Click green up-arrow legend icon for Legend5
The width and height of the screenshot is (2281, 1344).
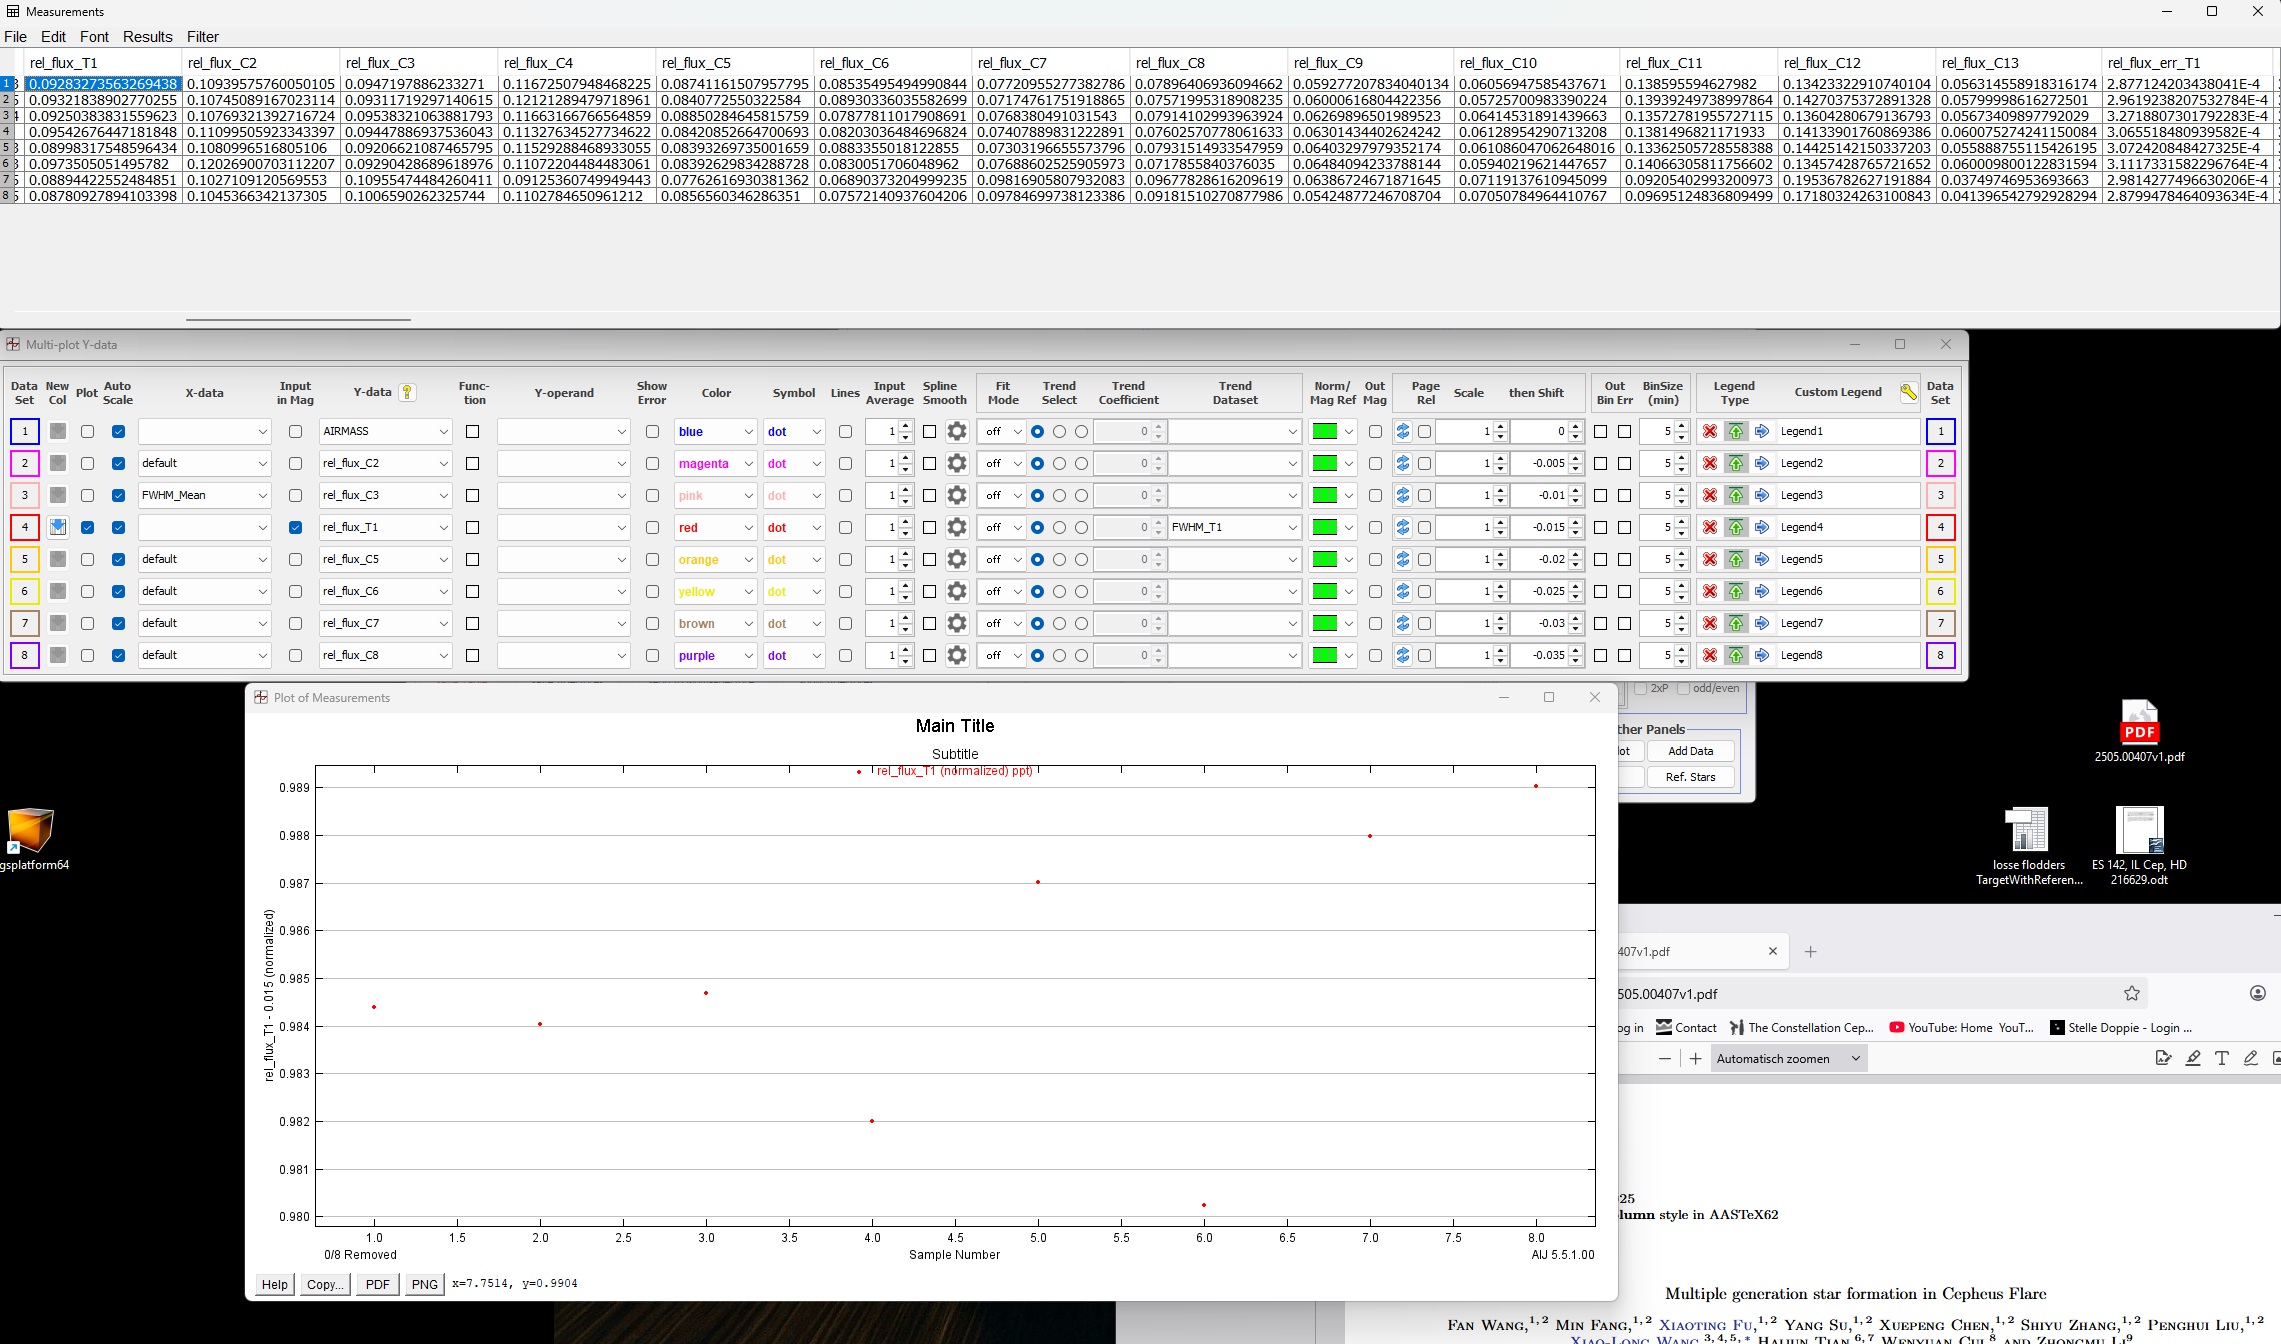click(x=1736, y=559)
